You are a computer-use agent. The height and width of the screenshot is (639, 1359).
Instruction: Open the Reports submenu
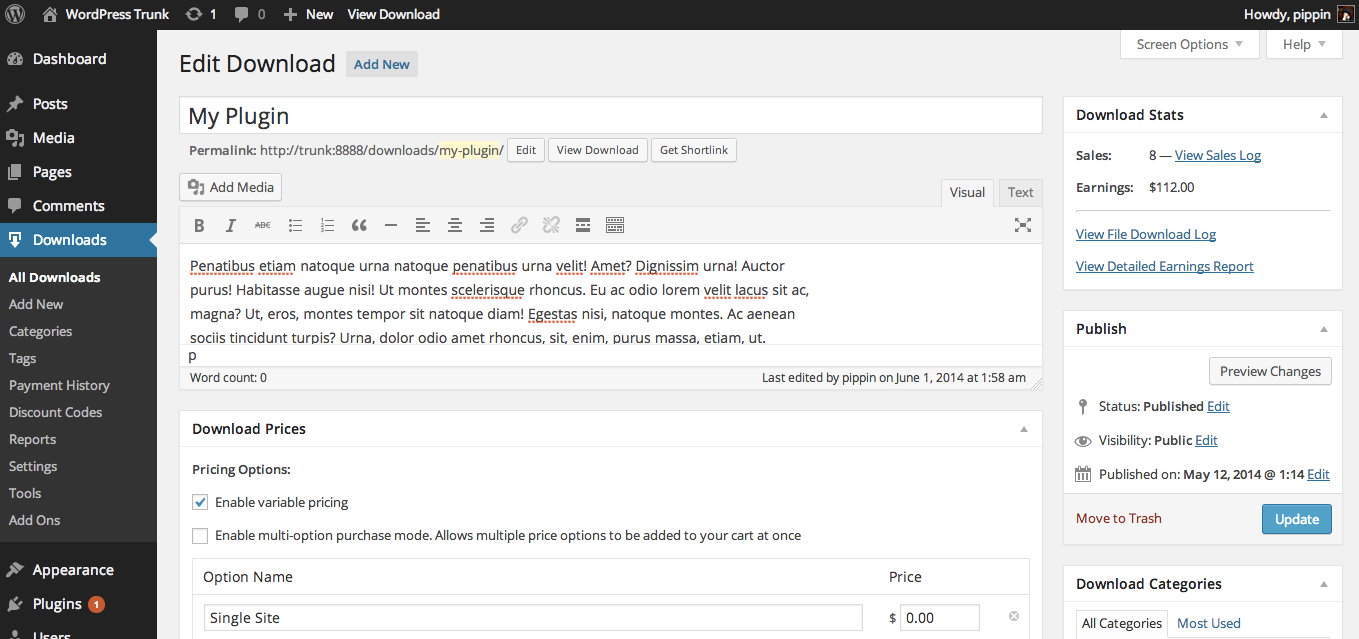coord(32,439)
